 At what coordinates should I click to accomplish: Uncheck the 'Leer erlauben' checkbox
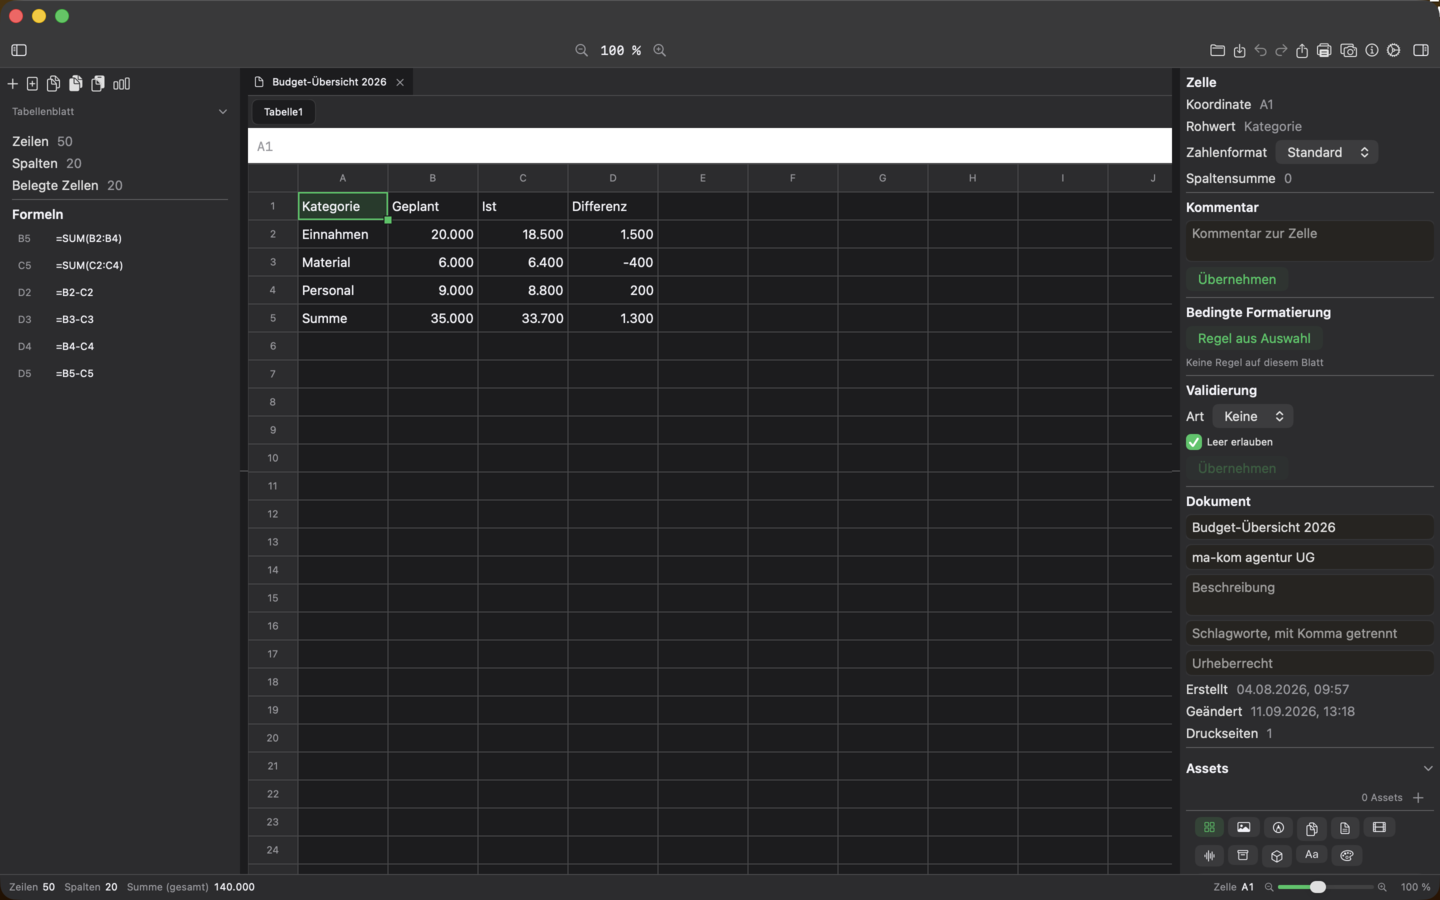click(x=1194, y=442)
